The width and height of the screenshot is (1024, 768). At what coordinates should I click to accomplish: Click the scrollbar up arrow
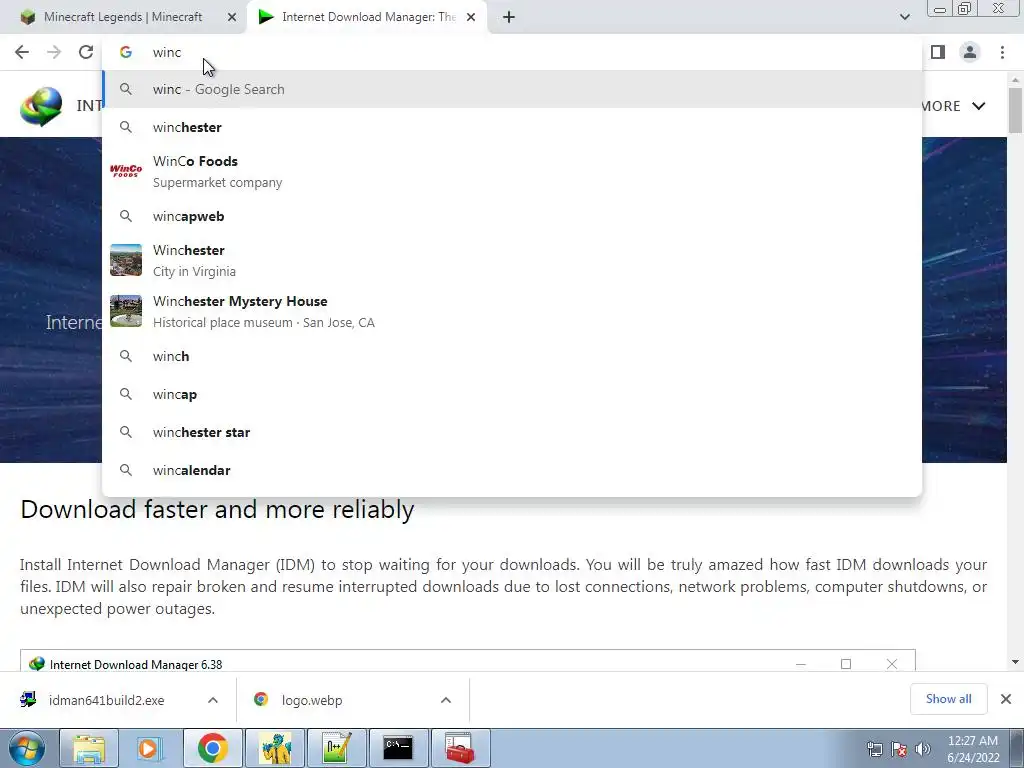(x=1015, y=80)
